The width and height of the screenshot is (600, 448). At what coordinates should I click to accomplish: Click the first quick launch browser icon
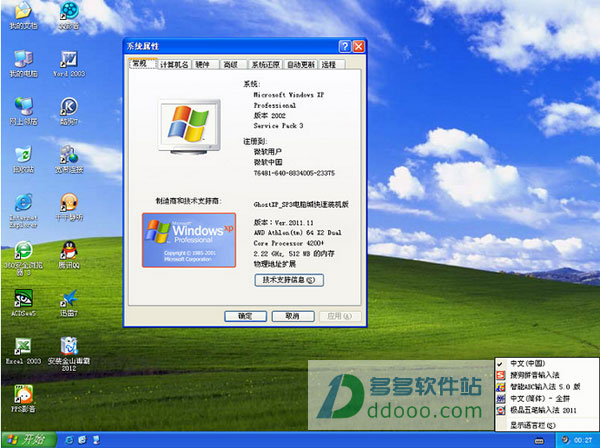pos(69,440)
